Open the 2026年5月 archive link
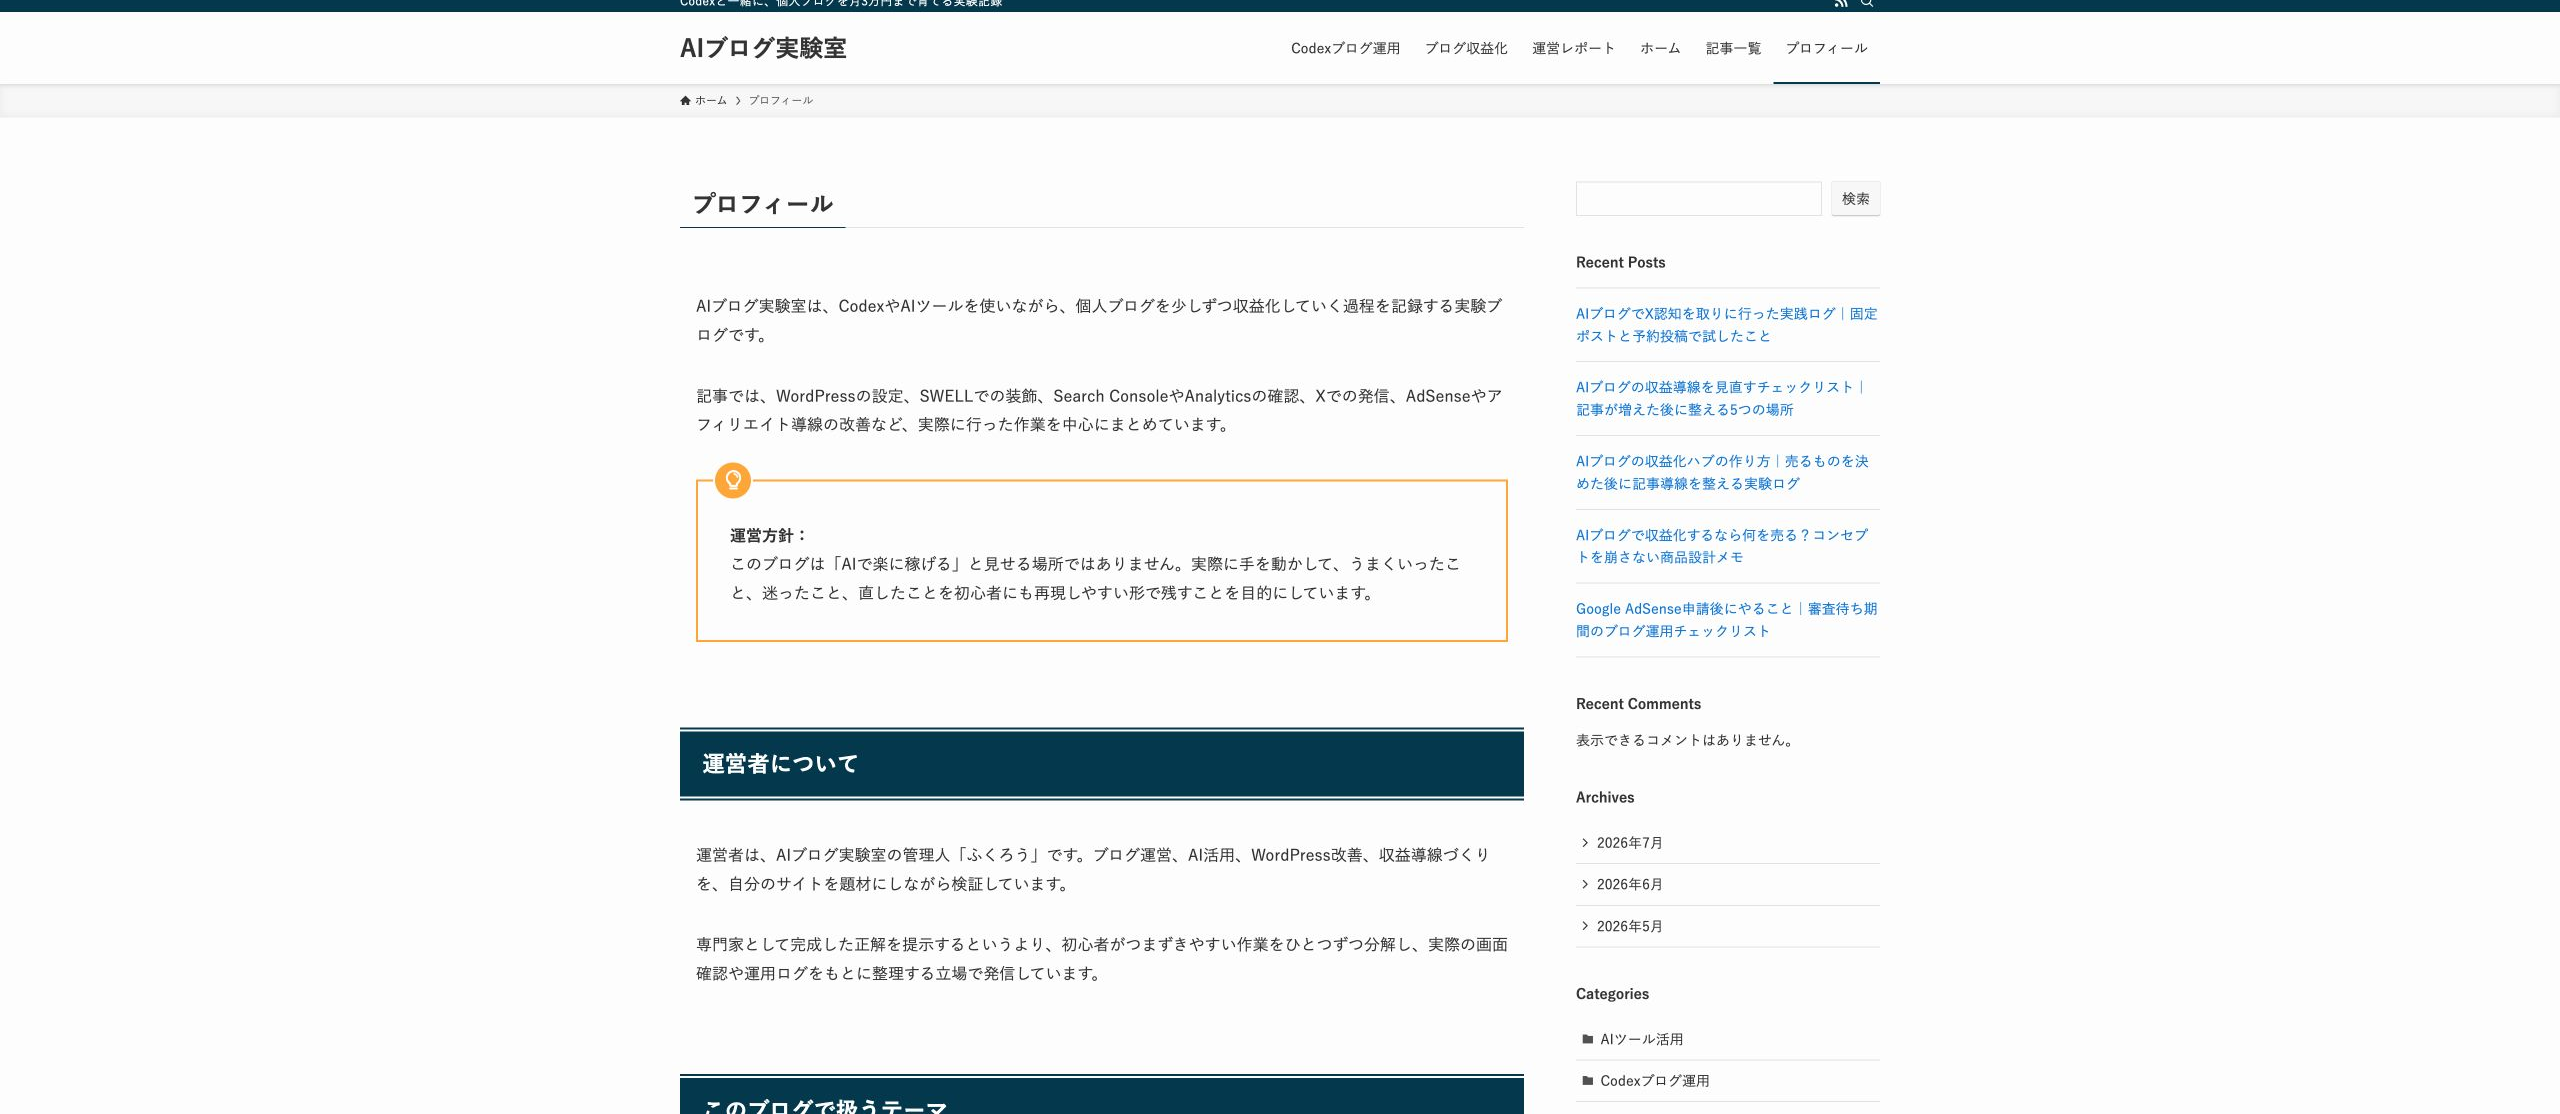The height and width of the screenshot is (1114, 2560). (x=1629, y=926)
